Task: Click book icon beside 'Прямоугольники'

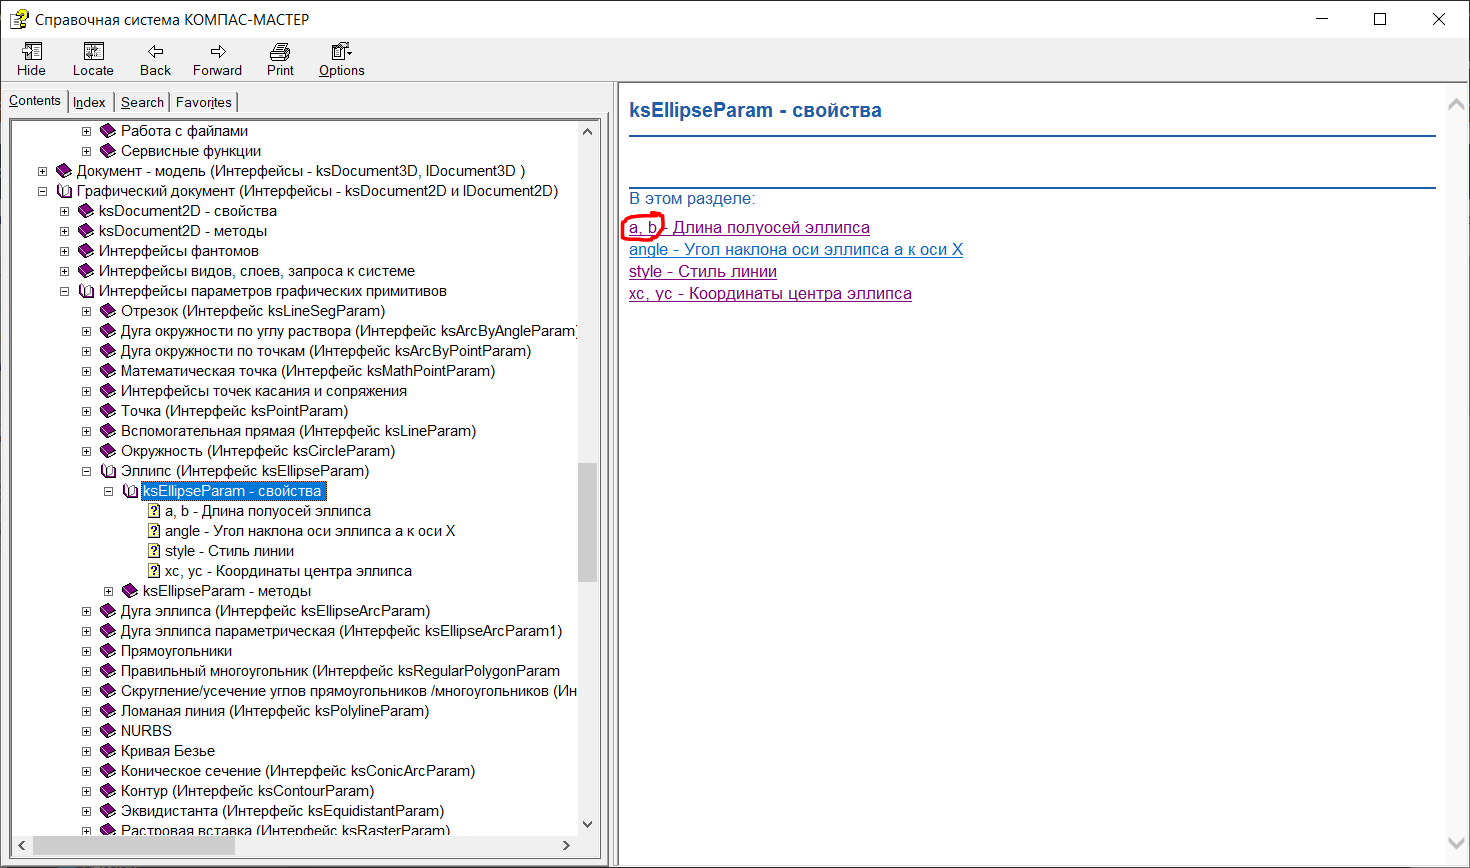Action: (x=108, y=651)
